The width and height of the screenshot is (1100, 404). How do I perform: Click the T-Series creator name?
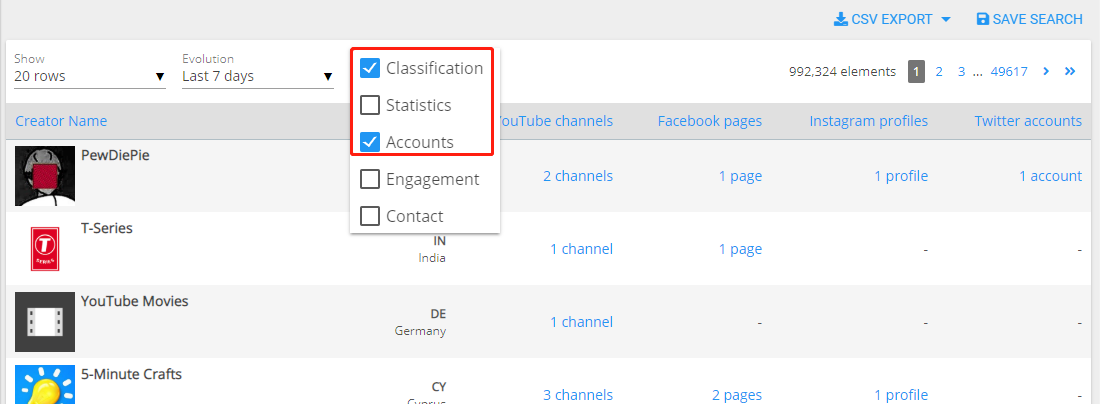tap(107, 229)
